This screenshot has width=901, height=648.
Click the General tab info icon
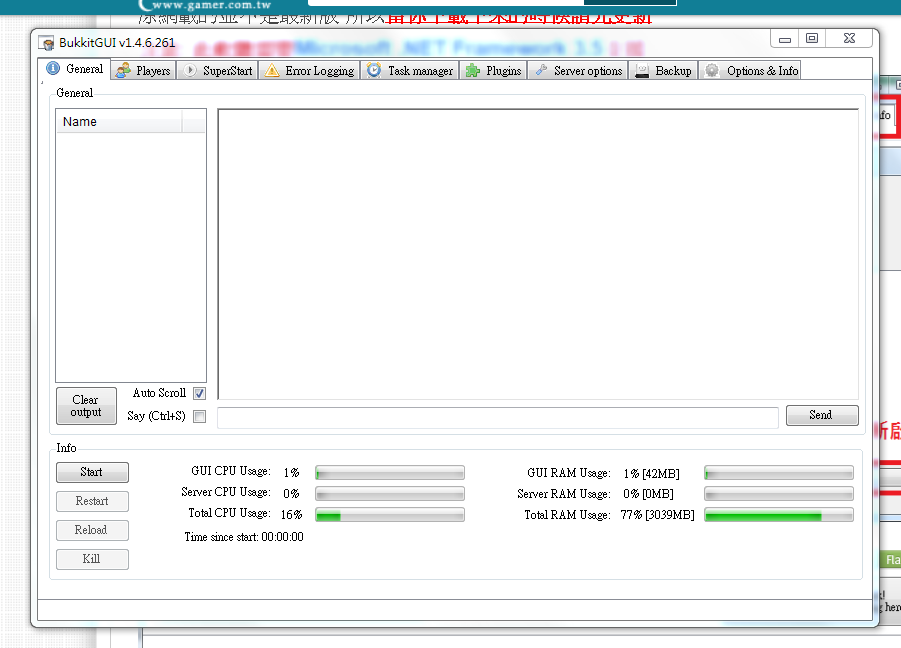click(53, 69)
